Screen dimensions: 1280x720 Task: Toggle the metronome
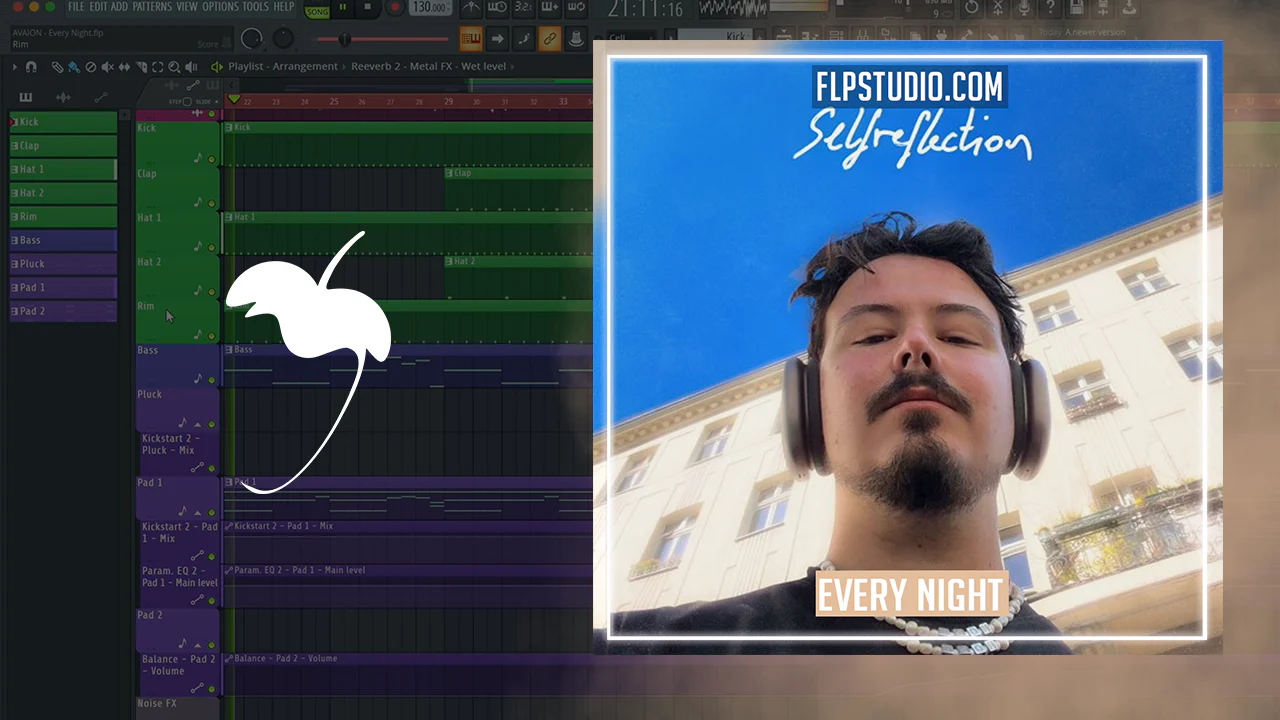point(471,8)
